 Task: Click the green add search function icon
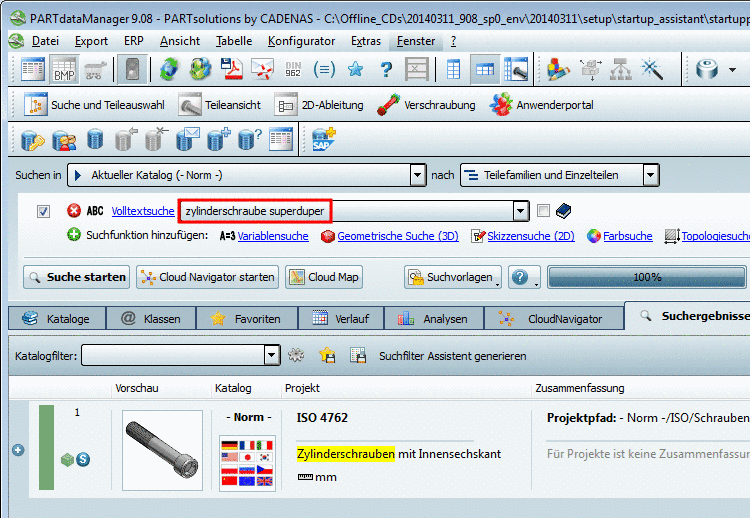click(x=74, y=235)
